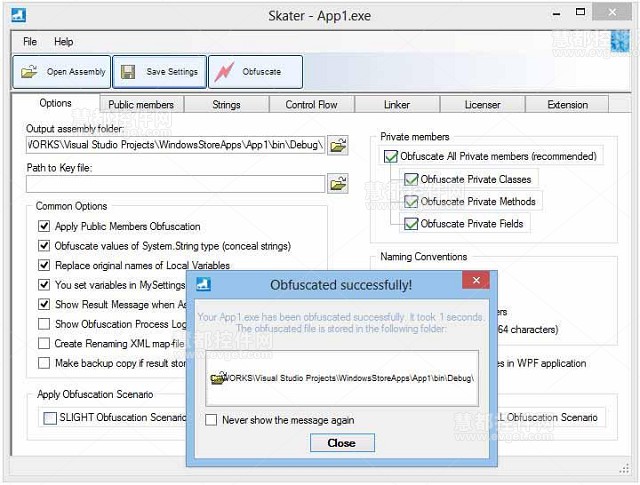Switch to the Strings tab
Screen dimensions: 640x485
(x=227, y=105)
